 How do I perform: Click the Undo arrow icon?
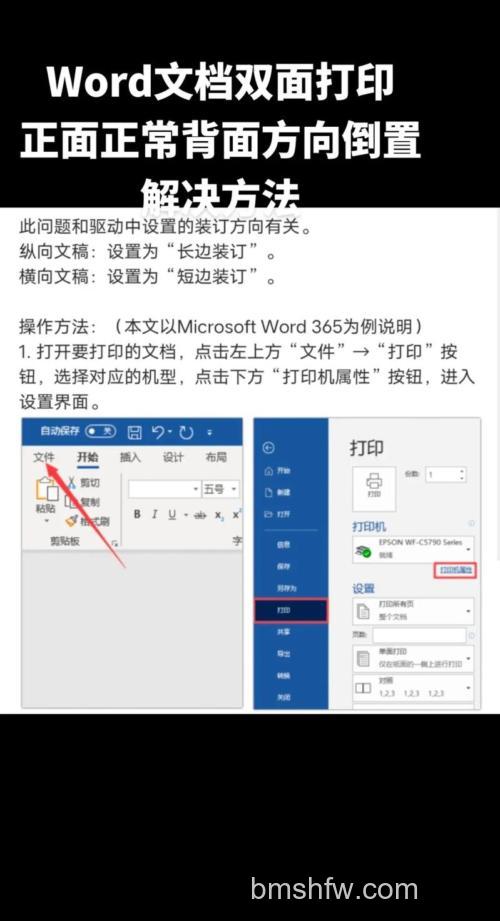[157, 432]
